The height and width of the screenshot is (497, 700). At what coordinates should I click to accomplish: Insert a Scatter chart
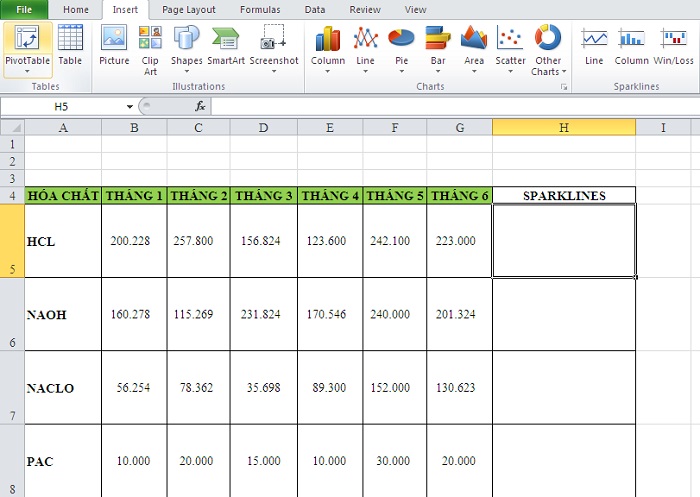pyautogui.click(x=510, y=50)
